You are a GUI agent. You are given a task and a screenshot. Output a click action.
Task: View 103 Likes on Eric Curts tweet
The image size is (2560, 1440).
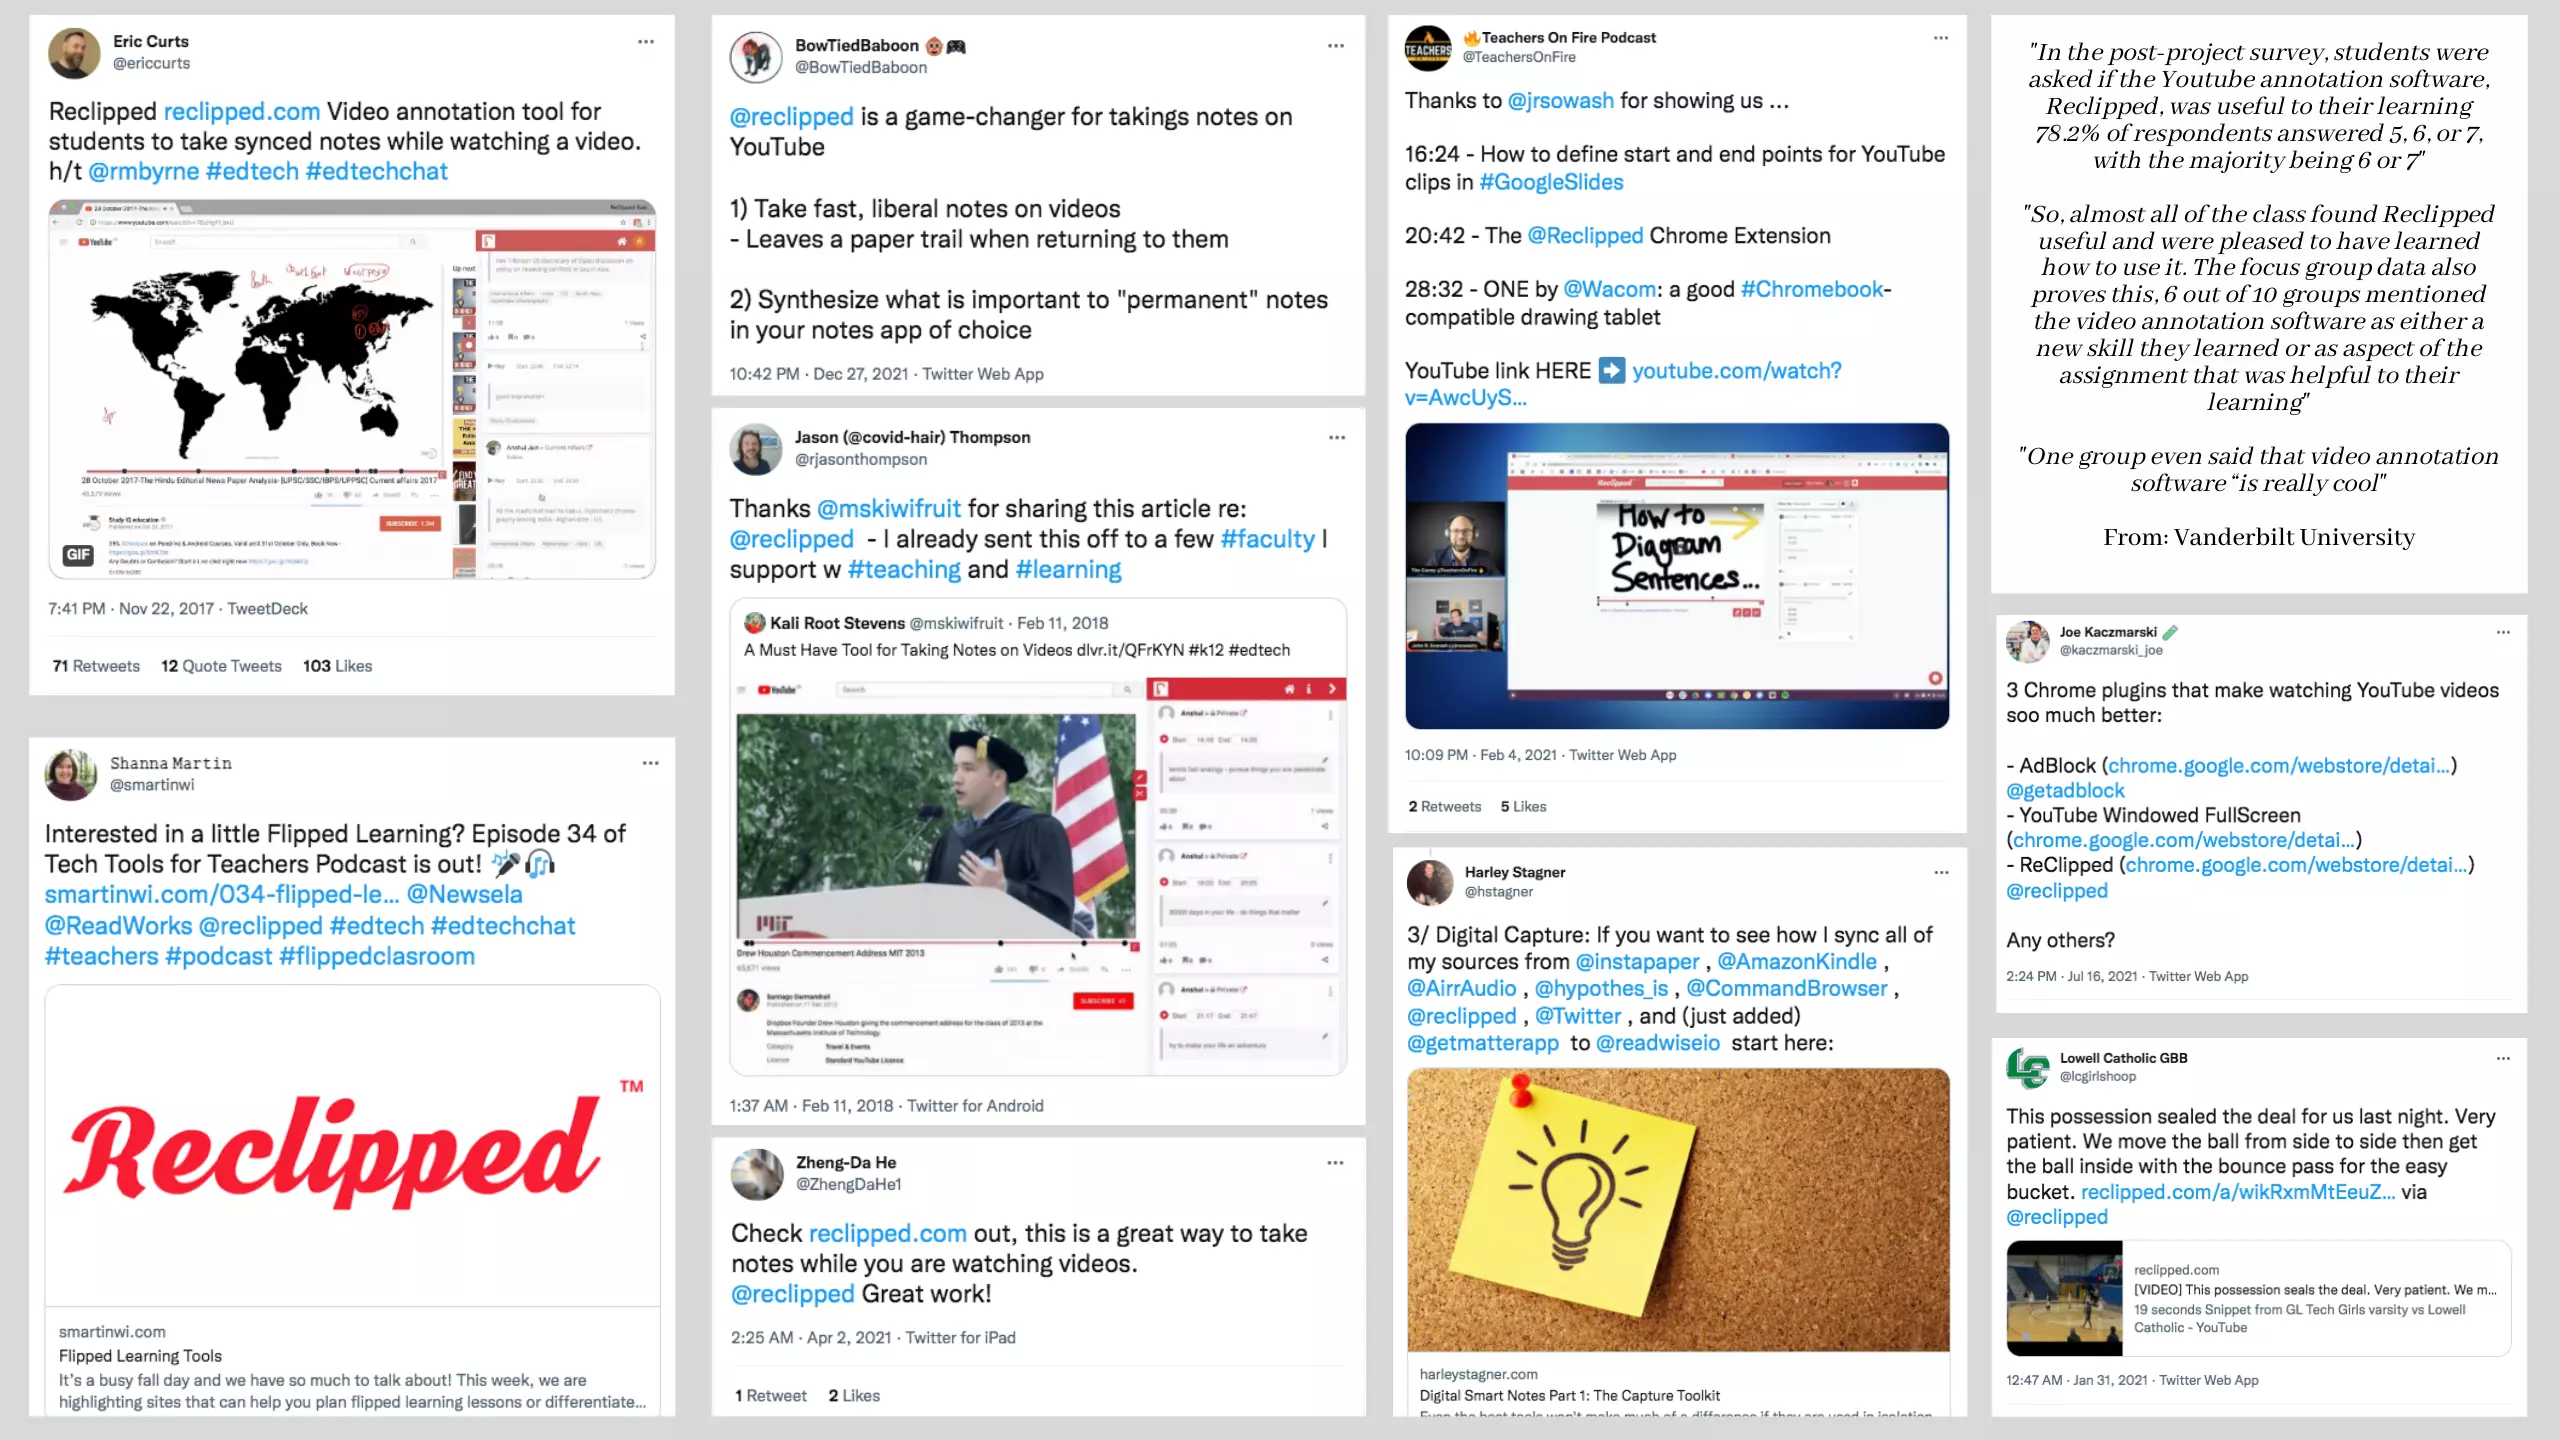337,666
